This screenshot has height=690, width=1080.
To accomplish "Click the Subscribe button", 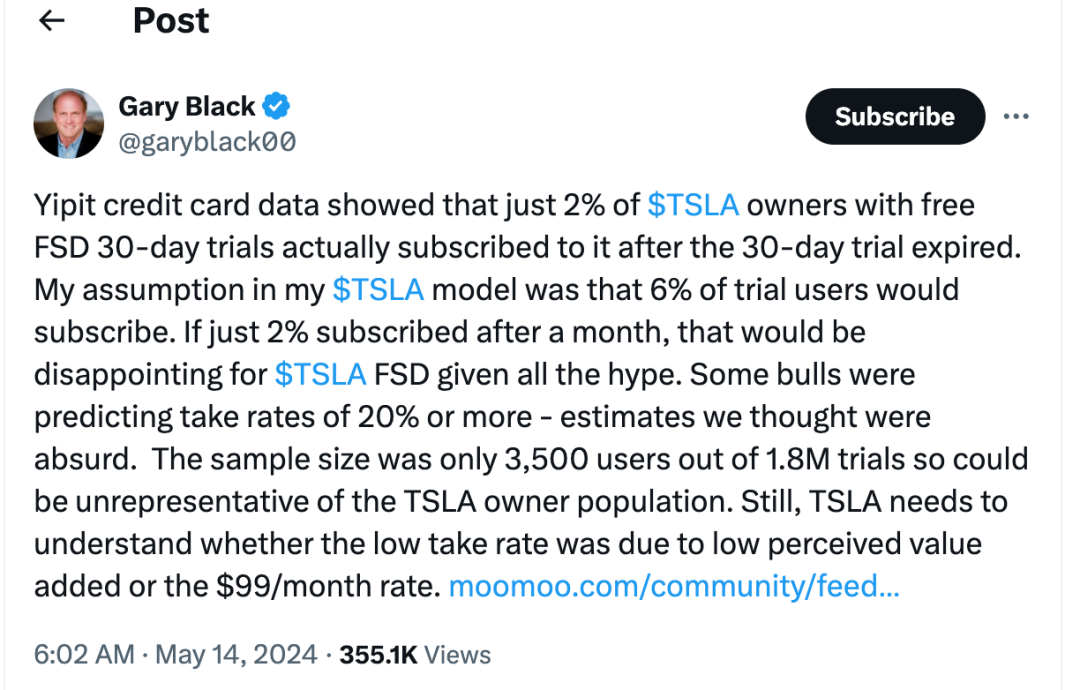I will (894, 117).
